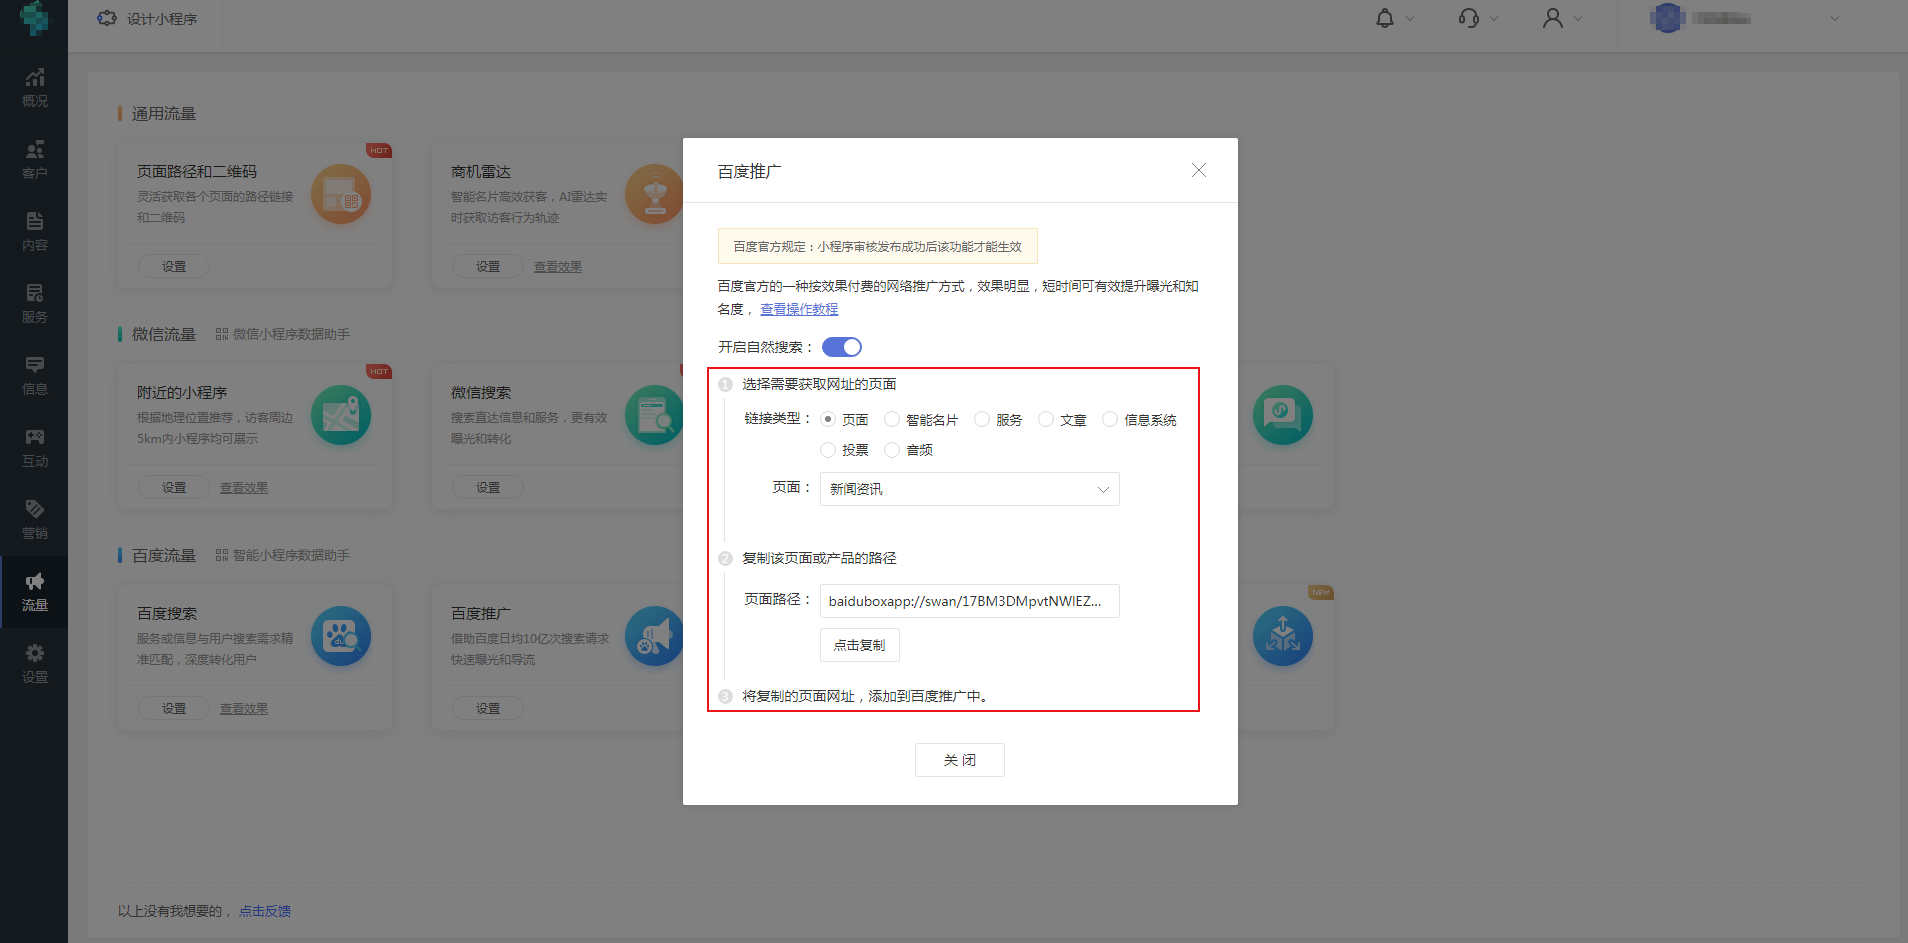Open the 概况 overview sidebar item
The image size is (1908, 943).
click(x=34, y=88)
